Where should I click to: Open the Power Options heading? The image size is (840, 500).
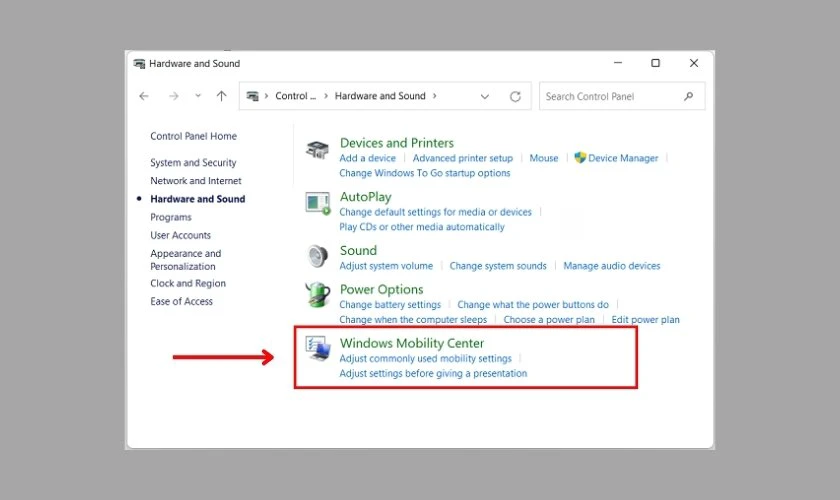point(381,289)
